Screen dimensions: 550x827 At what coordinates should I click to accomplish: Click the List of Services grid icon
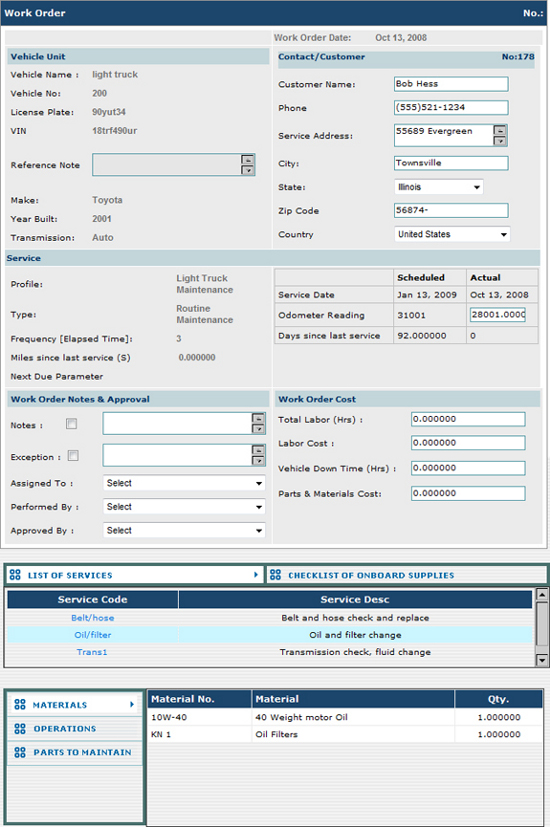coord(15,574)
